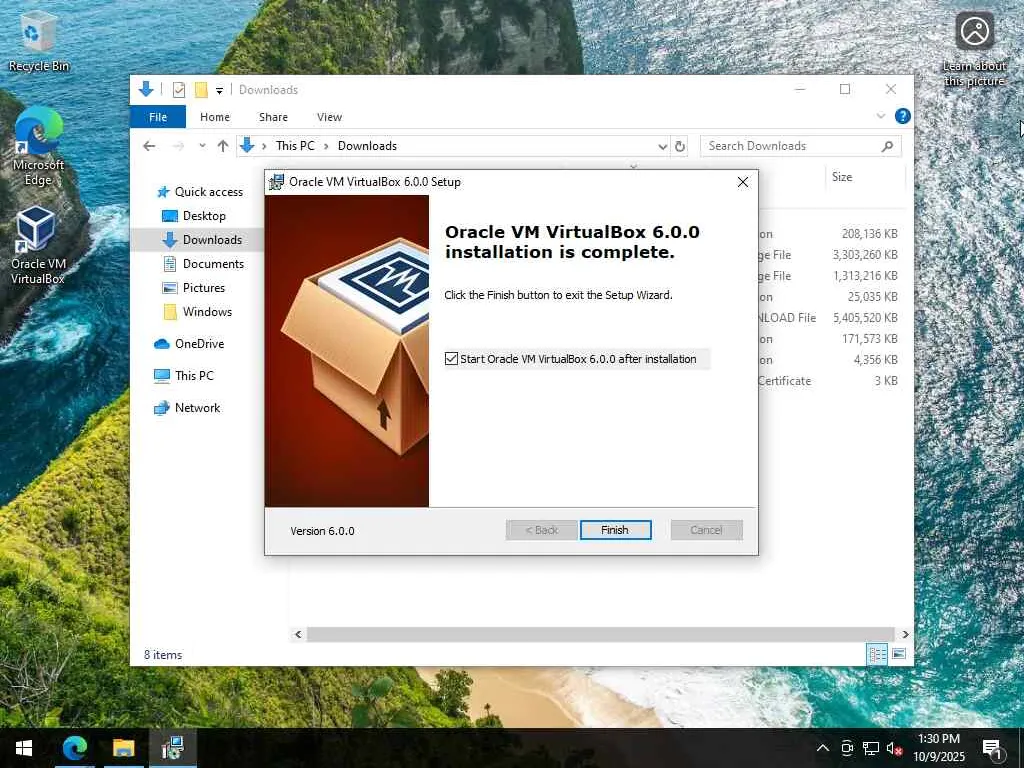The image size is (1024, 768).
Task: Click the Meet Now tray icon
Action: [x=847, y=748]
